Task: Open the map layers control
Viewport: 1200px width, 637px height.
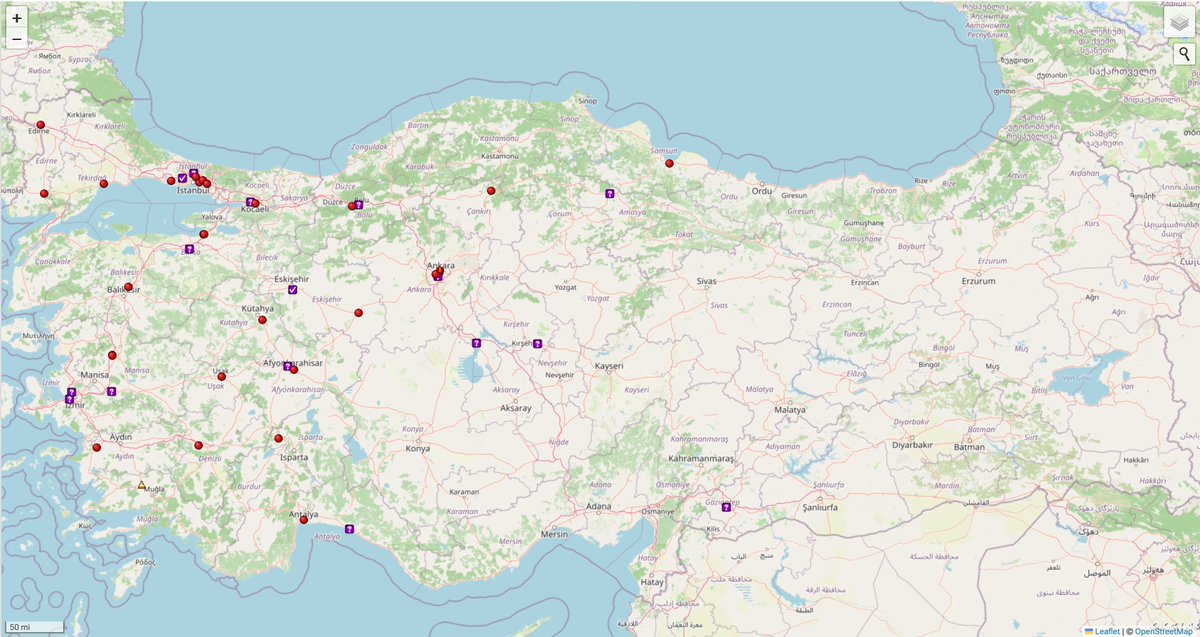Action: click(x=1179, y=22)
